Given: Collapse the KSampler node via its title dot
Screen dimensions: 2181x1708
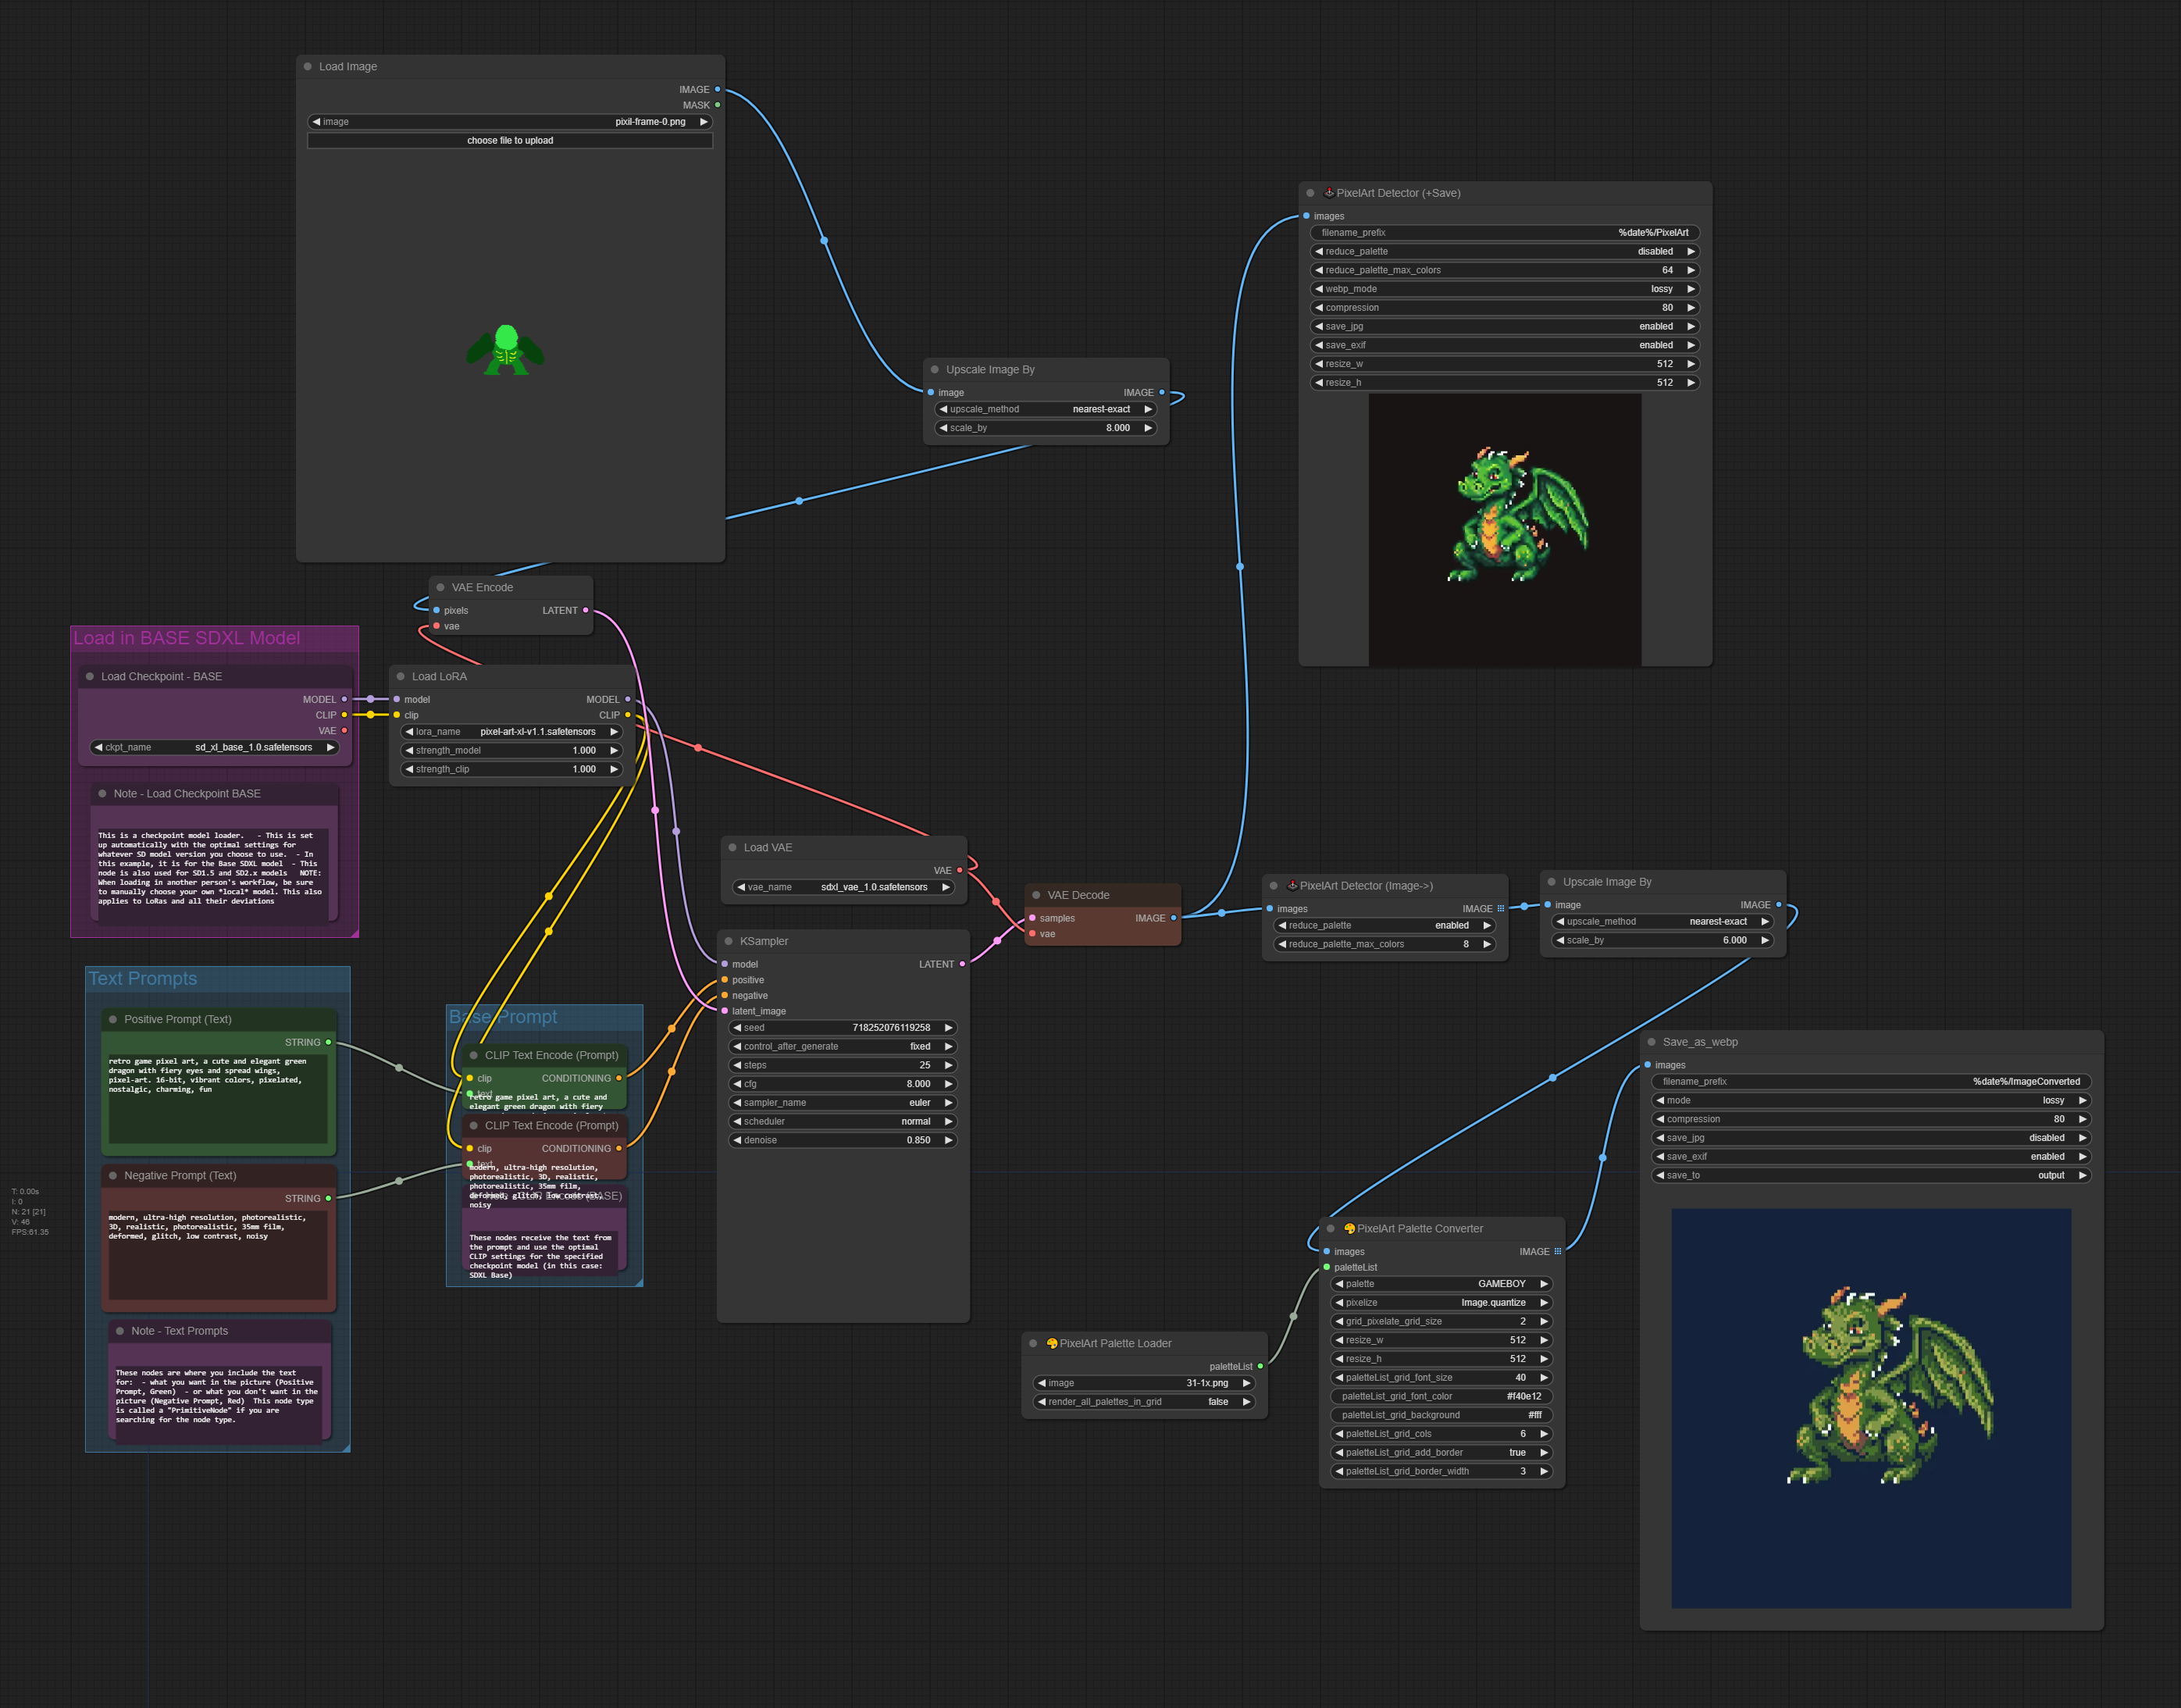Looking at the screenshot, I should (x=728, y=941).
